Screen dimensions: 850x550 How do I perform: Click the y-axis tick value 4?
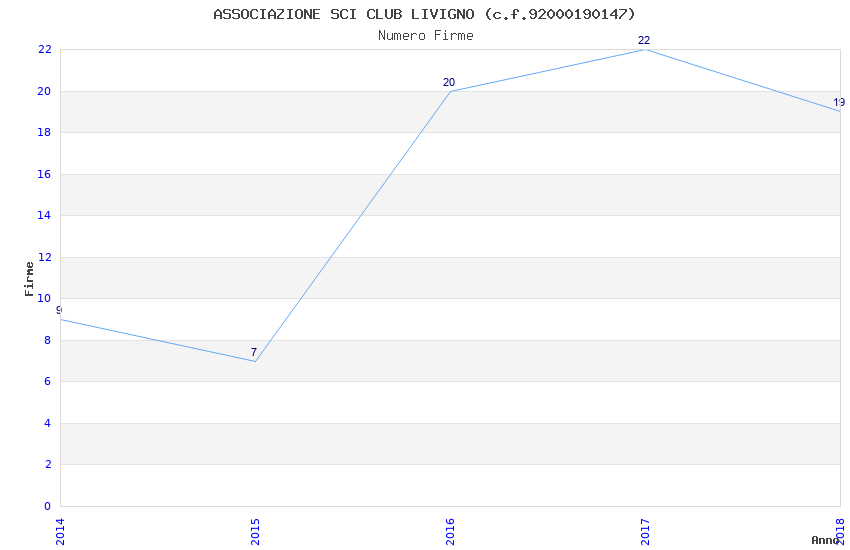coord(48,423)
